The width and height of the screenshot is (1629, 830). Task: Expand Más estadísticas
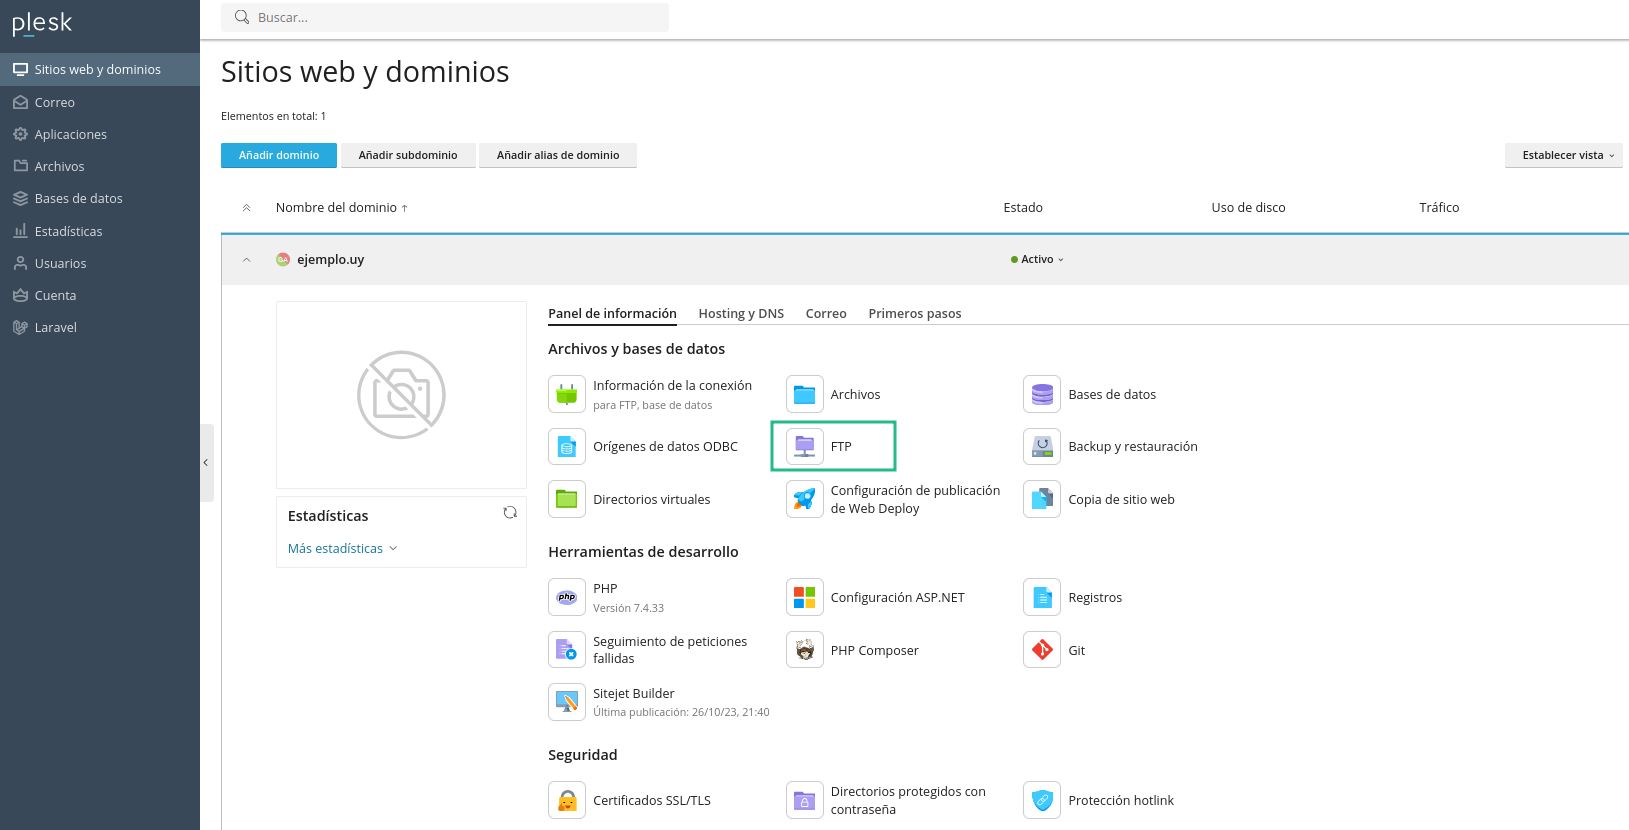tap(342, 548)
